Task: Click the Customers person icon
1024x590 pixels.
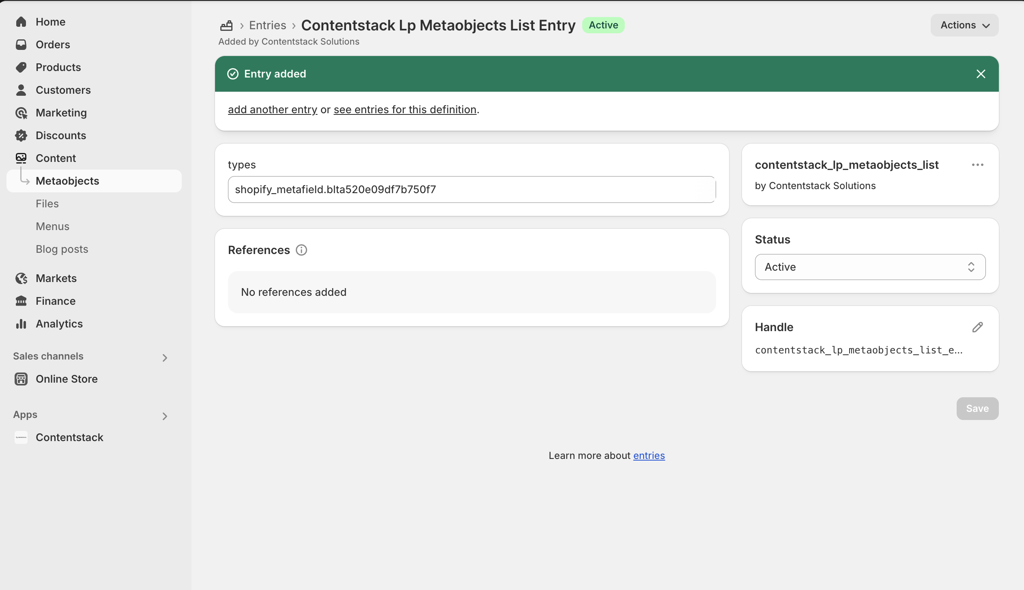Action: 21,90
